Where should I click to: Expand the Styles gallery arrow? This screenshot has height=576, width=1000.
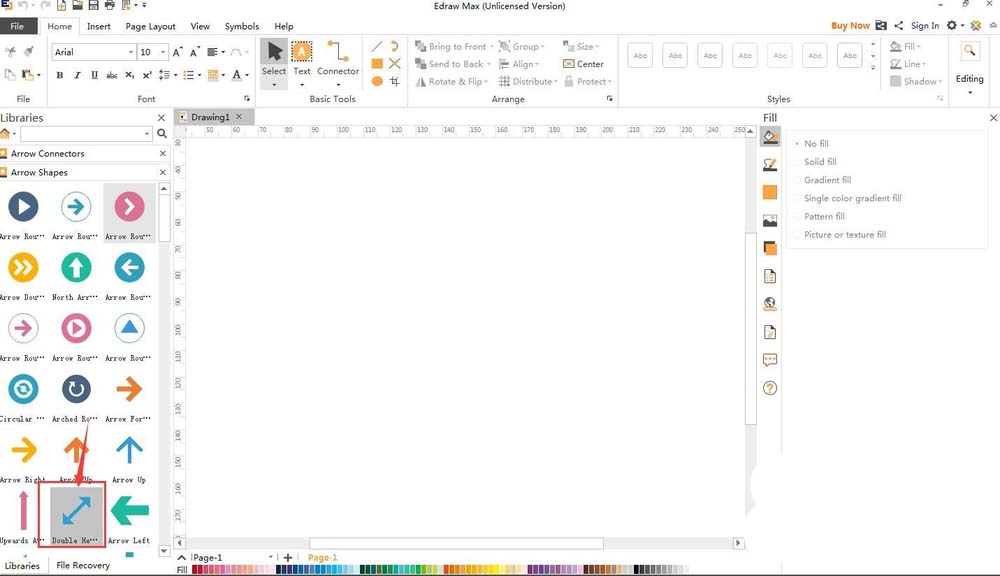[873, 69]
